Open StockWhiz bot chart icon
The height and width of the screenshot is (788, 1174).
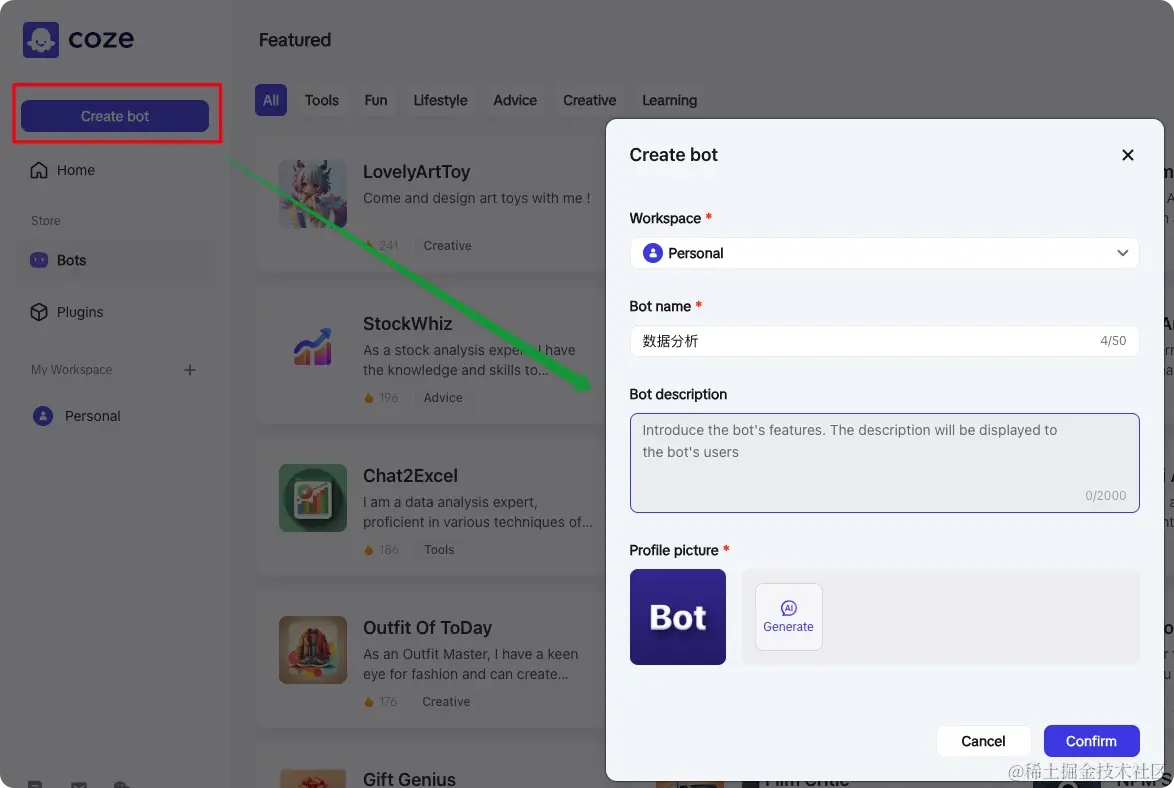click(313, 347)
